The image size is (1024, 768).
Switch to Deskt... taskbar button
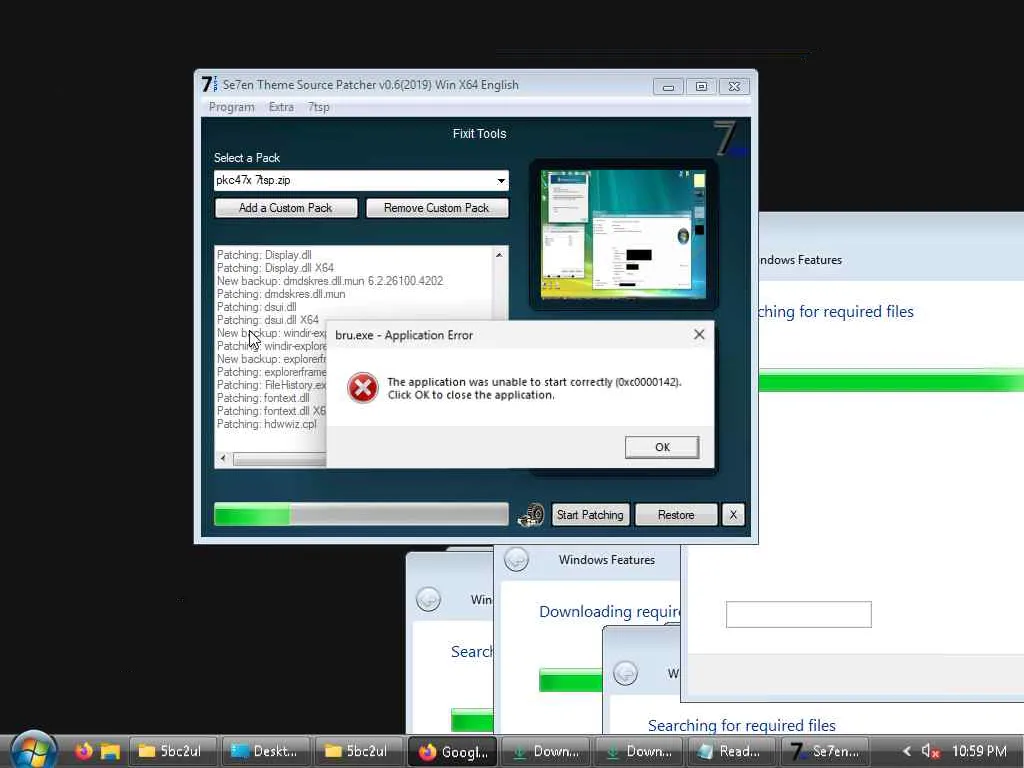coord(264,751)
